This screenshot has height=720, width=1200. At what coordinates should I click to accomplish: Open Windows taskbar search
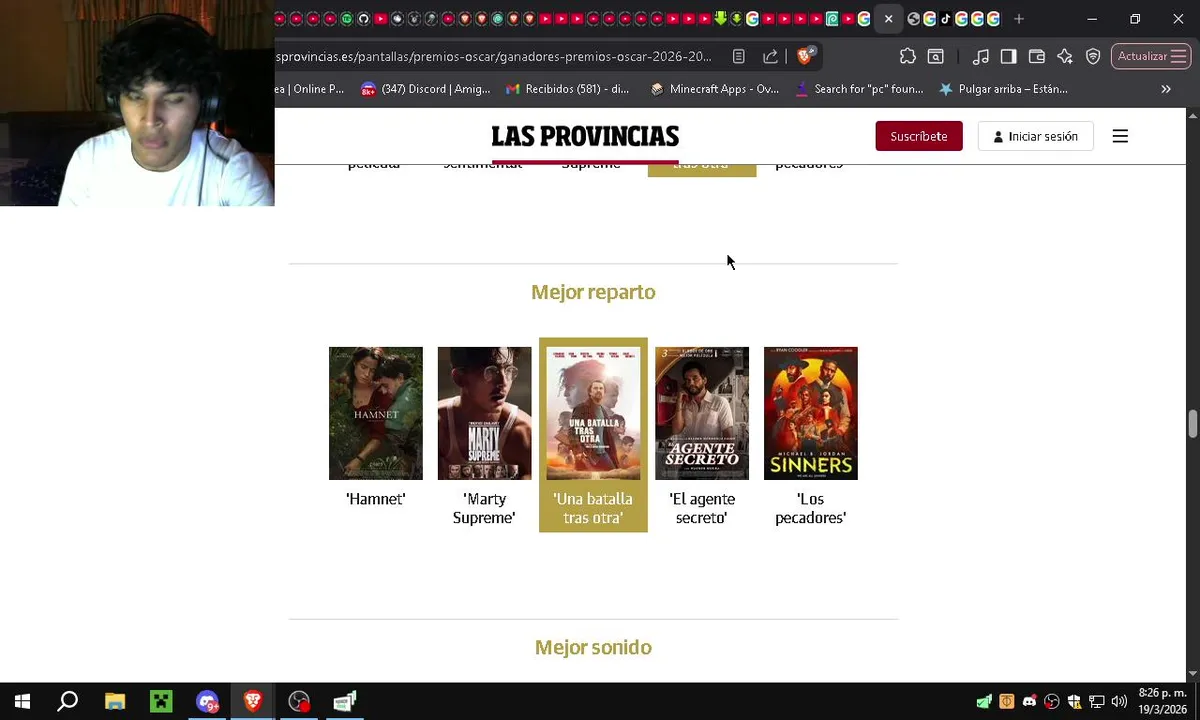coord(68,702)
